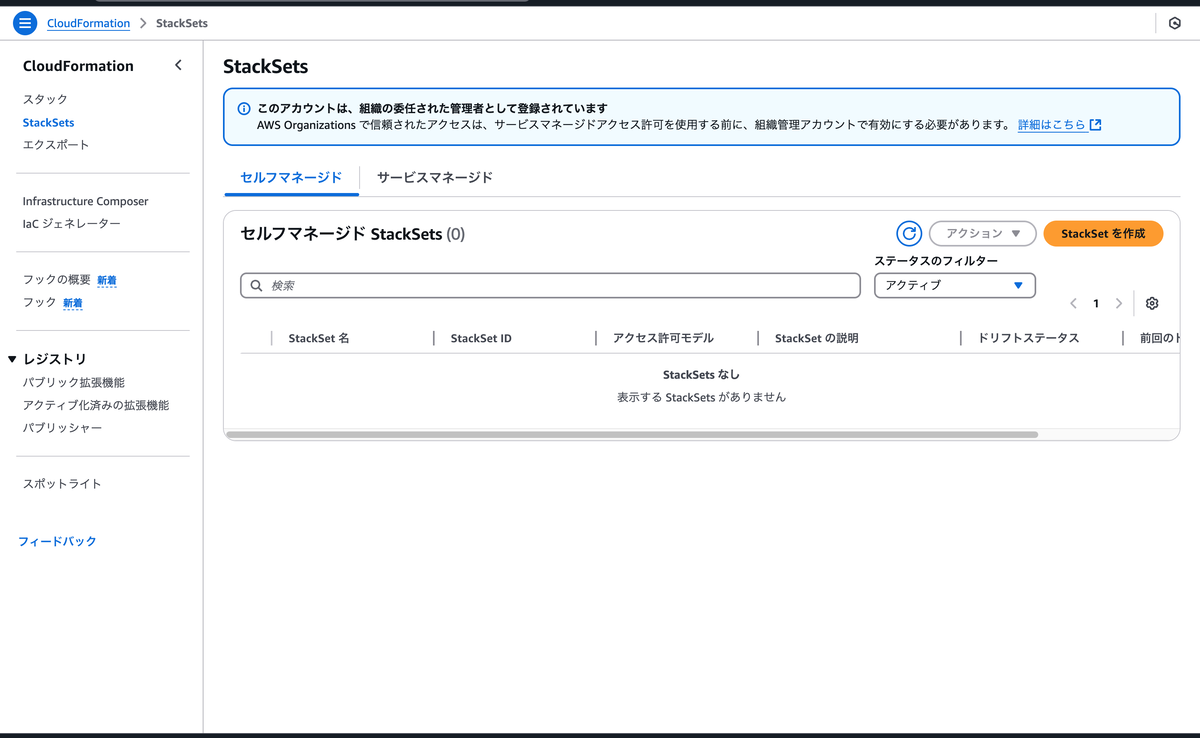The width and height of the screenshot is (1200, 738).
Task: Click the StackSet ID column header
Action: coord(481,338)
